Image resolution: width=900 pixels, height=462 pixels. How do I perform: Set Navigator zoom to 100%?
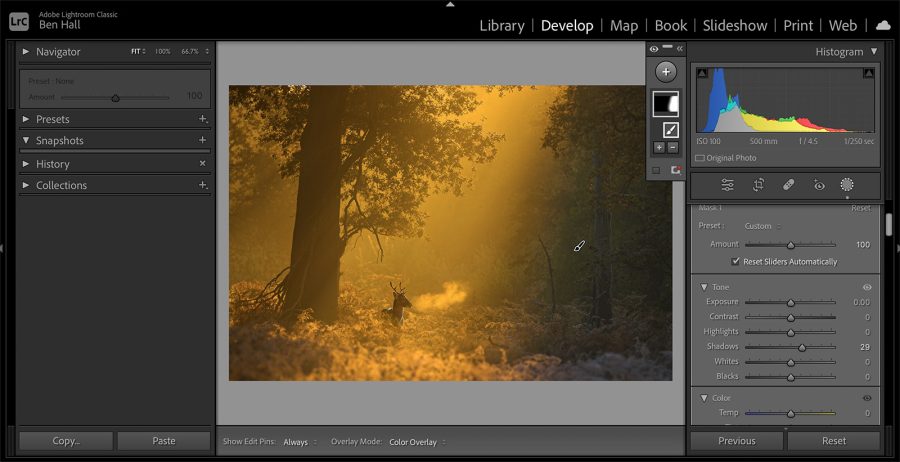pos(162,52)
